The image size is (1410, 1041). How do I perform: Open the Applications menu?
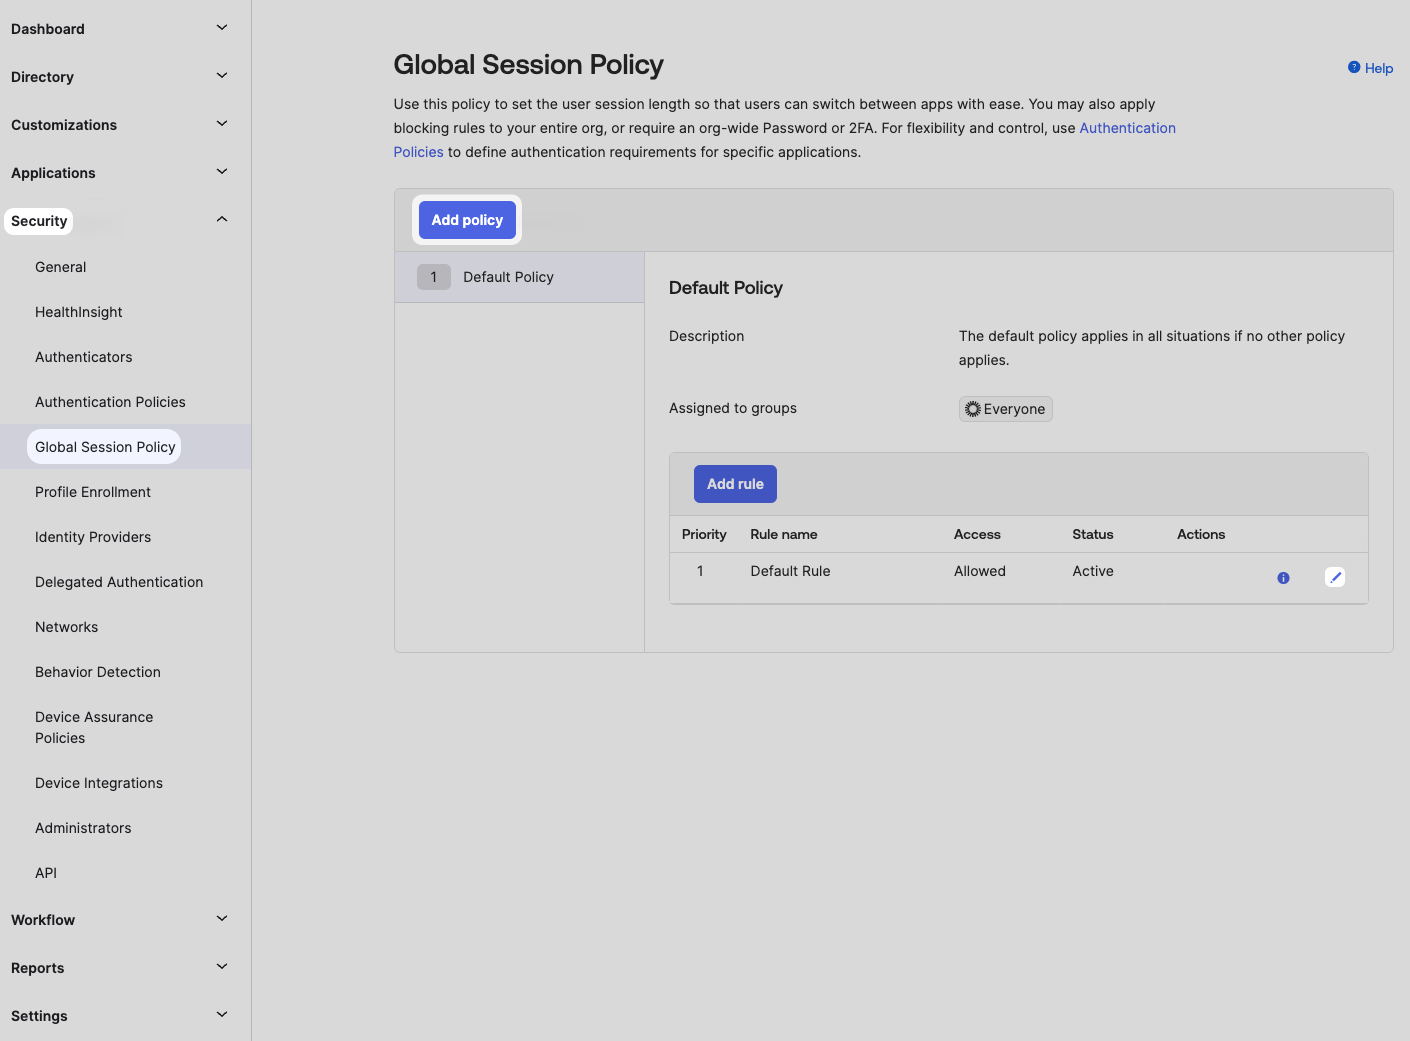(x=53, y=173)
